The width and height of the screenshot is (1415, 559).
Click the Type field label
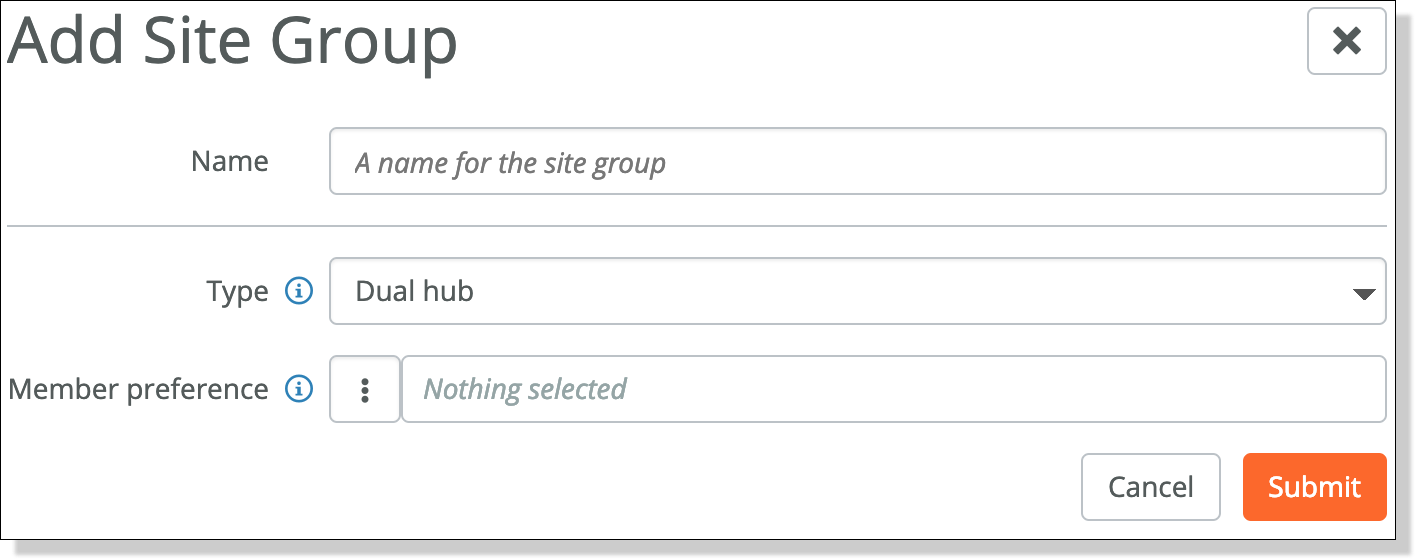(x=238, y=291)
